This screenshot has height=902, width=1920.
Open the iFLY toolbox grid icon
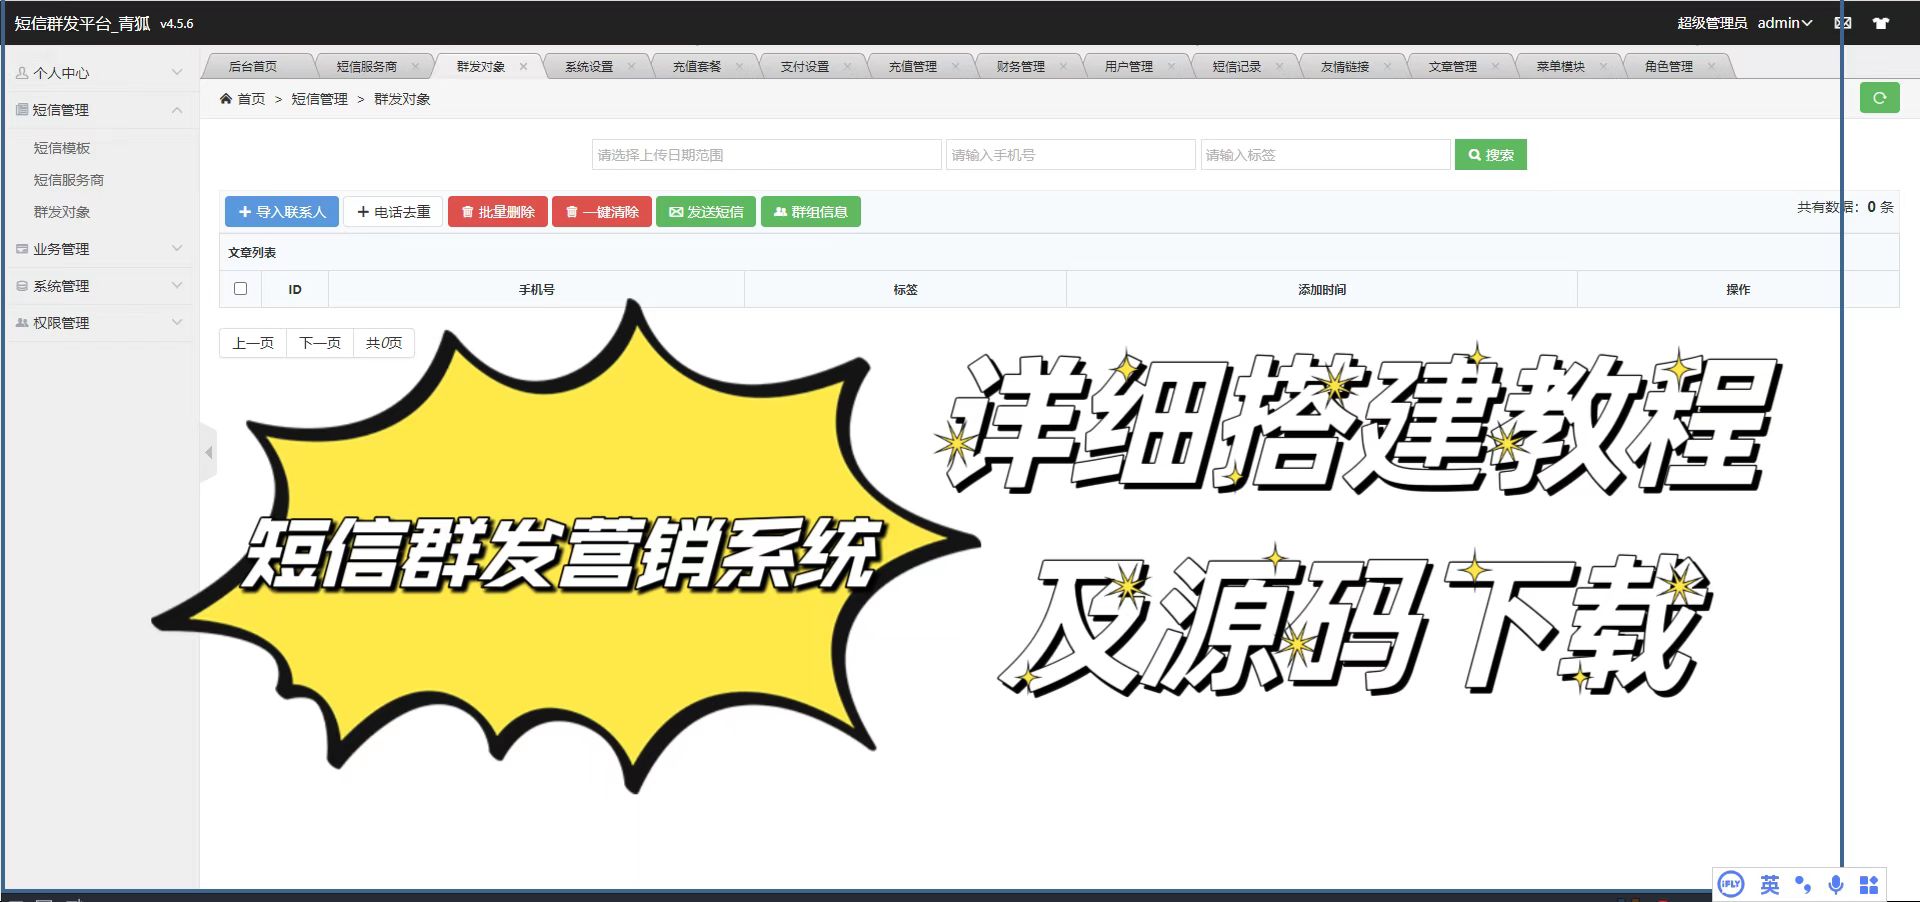point(1869,884)
